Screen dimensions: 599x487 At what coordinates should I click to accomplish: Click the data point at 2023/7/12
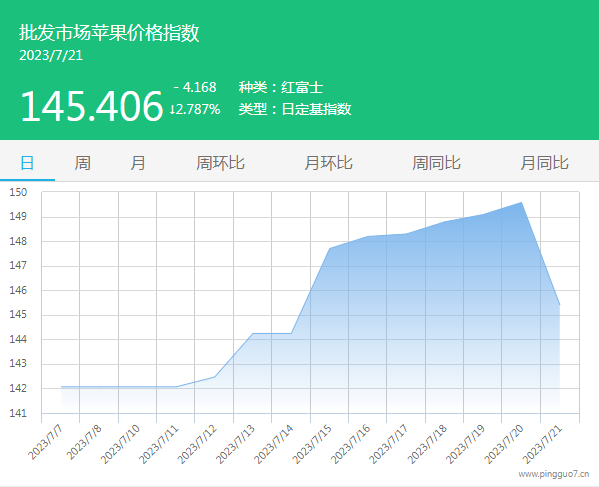click(214, 377)
